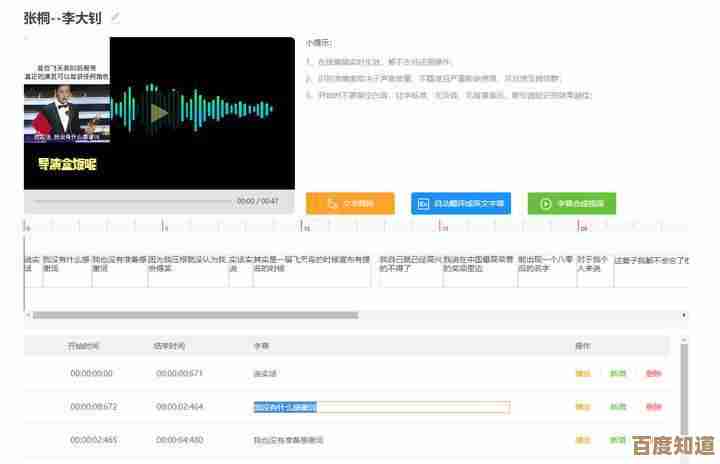Click the 结束时间 column header

169,346
